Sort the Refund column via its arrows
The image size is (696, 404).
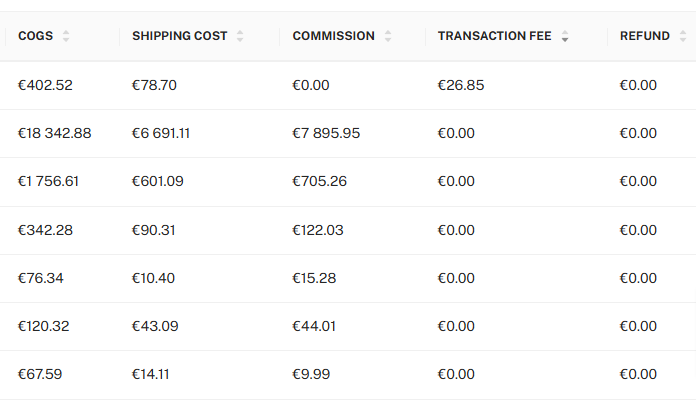683,36
